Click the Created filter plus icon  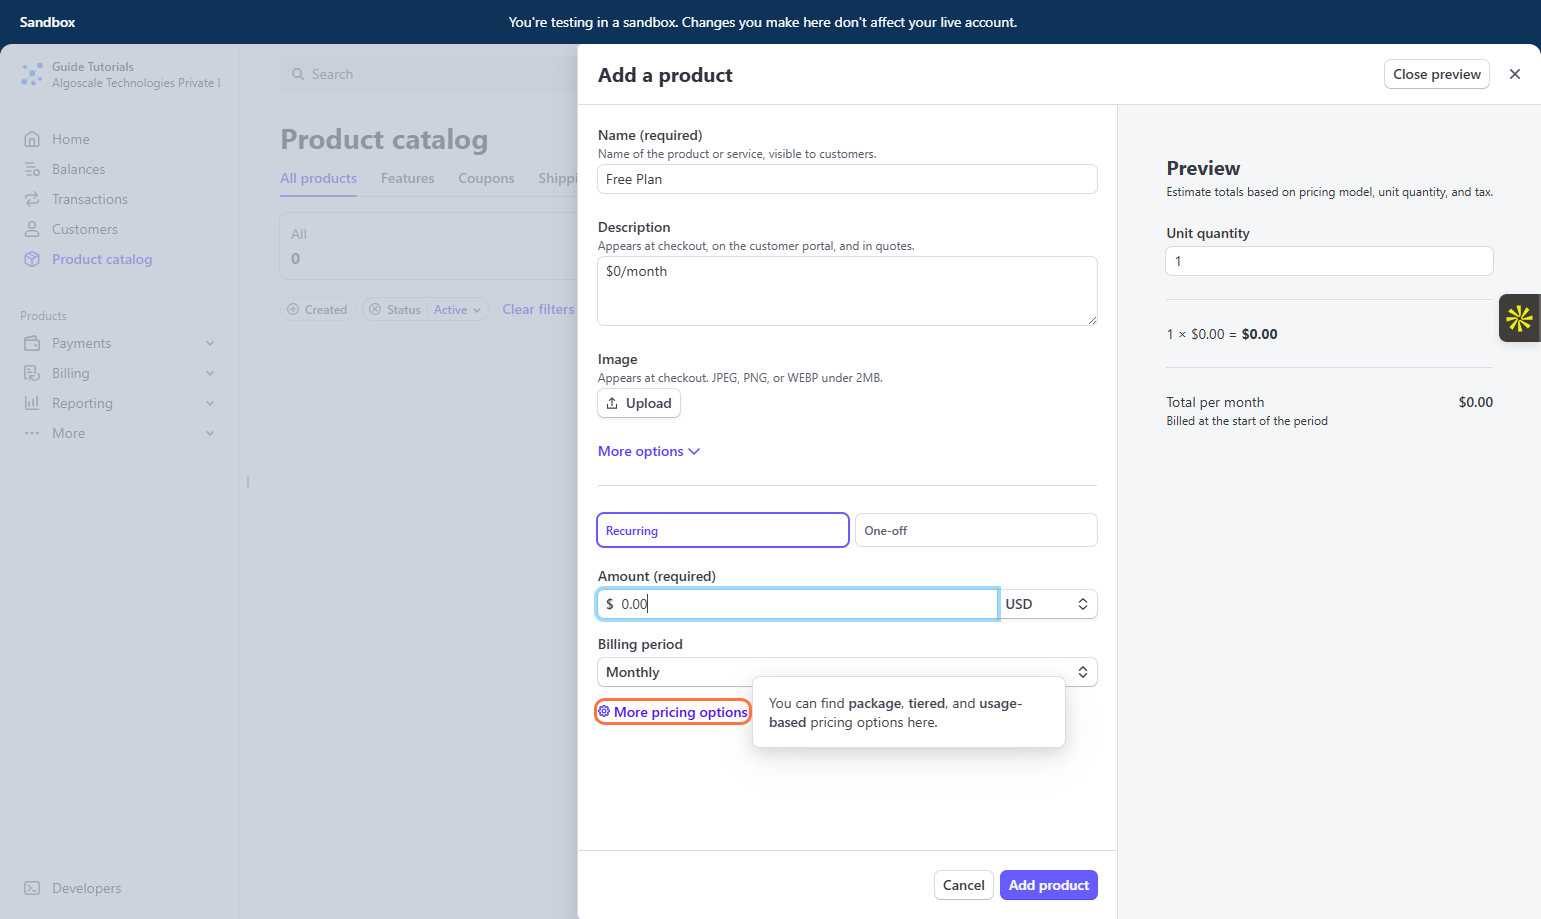point(293,310)
